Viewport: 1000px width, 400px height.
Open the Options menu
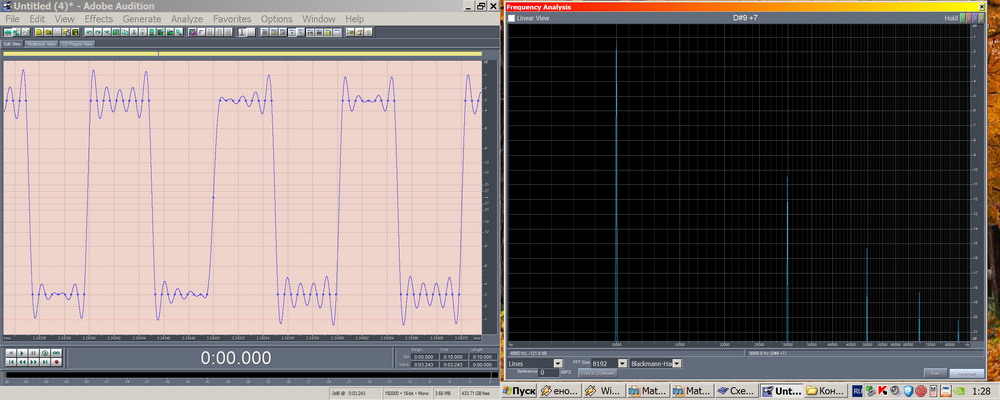coord(276,19)
